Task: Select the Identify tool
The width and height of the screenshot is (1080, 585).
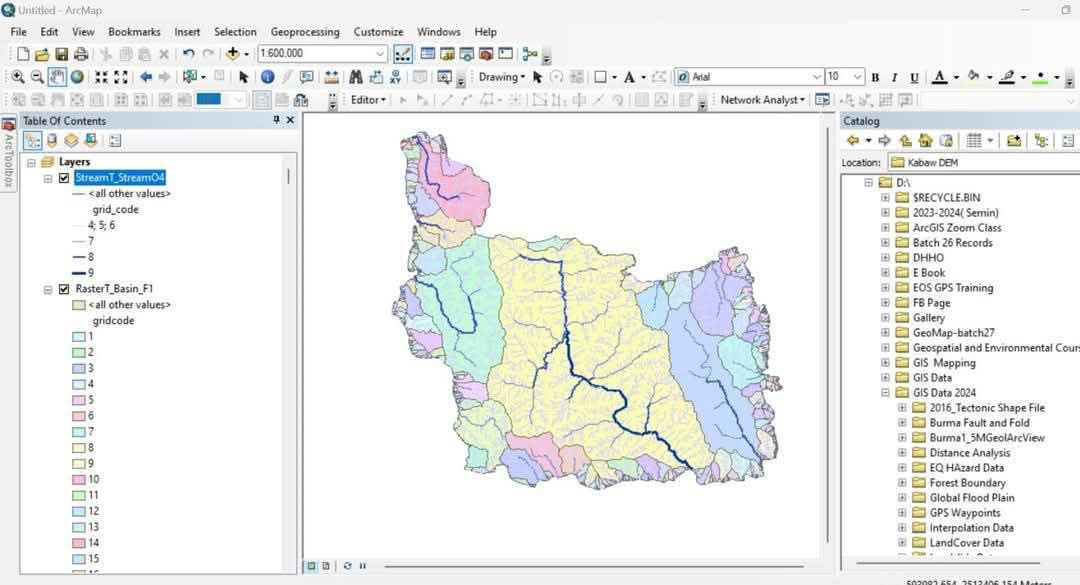Action: tap(267, 77)
